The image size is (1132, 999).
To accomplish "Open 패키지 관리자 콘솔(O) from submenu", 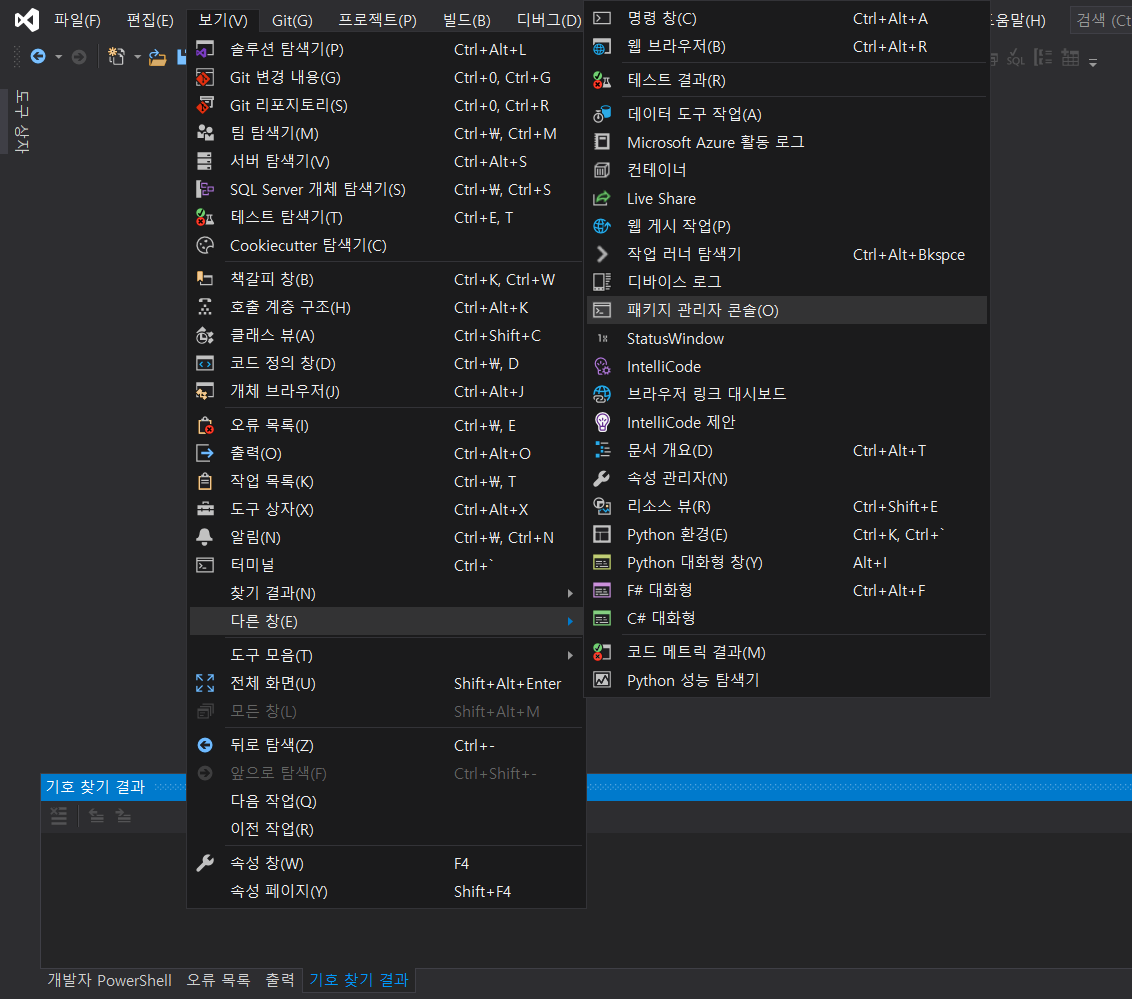I will [x=786, y=310].
